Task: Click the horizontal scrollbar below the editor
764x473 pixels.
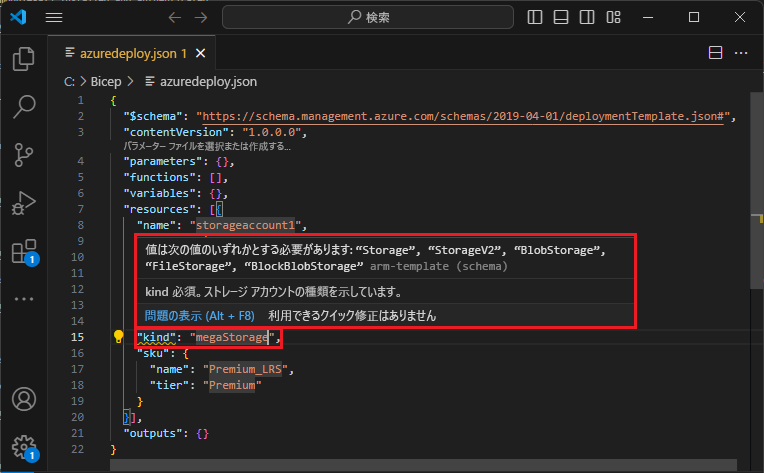Action: click(x=423, y=465)
